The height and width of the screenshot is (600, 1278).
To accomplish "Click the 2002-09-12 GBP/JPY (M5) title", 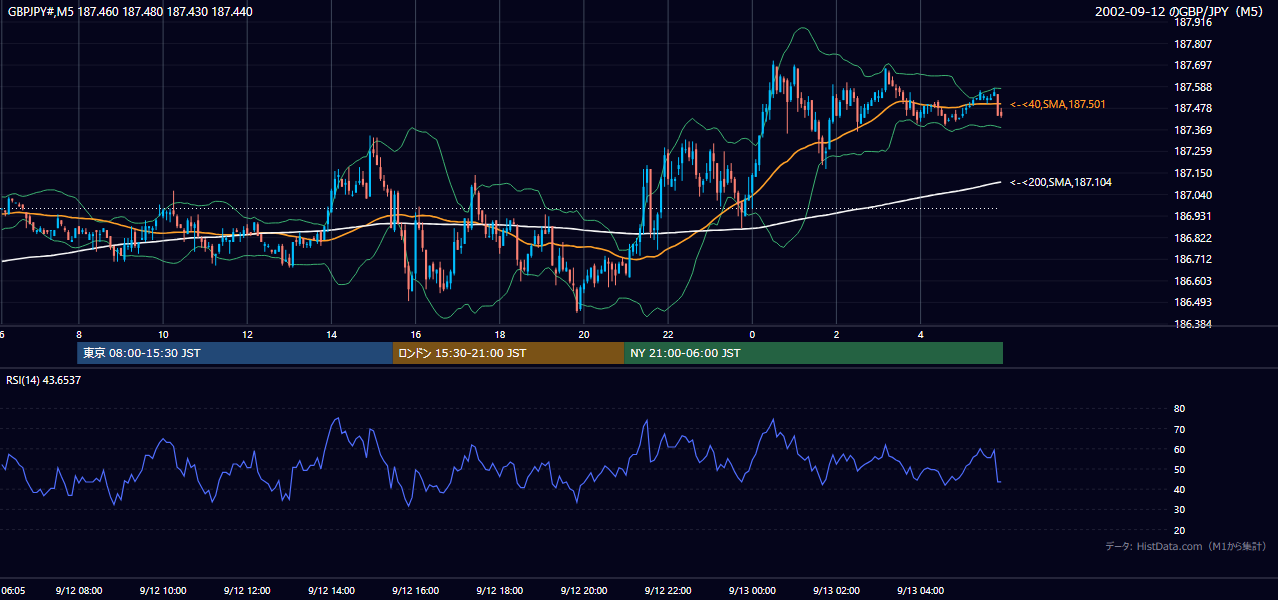I will pos(1181,12).
